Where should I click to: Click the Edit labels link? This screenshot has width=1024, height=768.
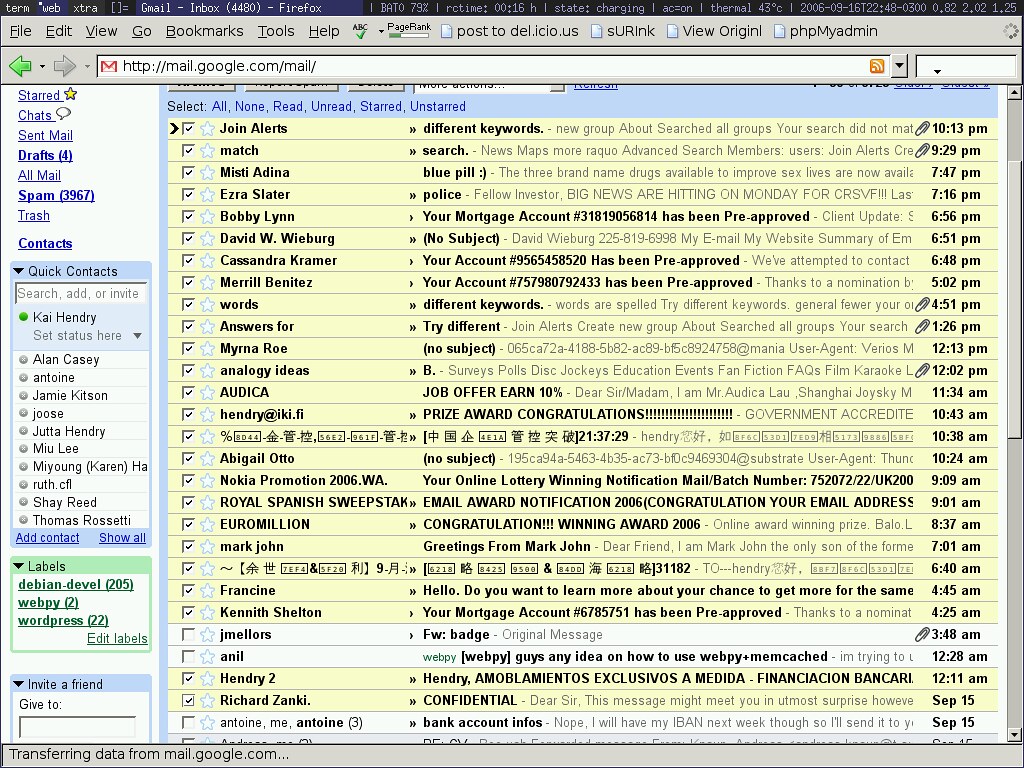click(x=117, y=639)
